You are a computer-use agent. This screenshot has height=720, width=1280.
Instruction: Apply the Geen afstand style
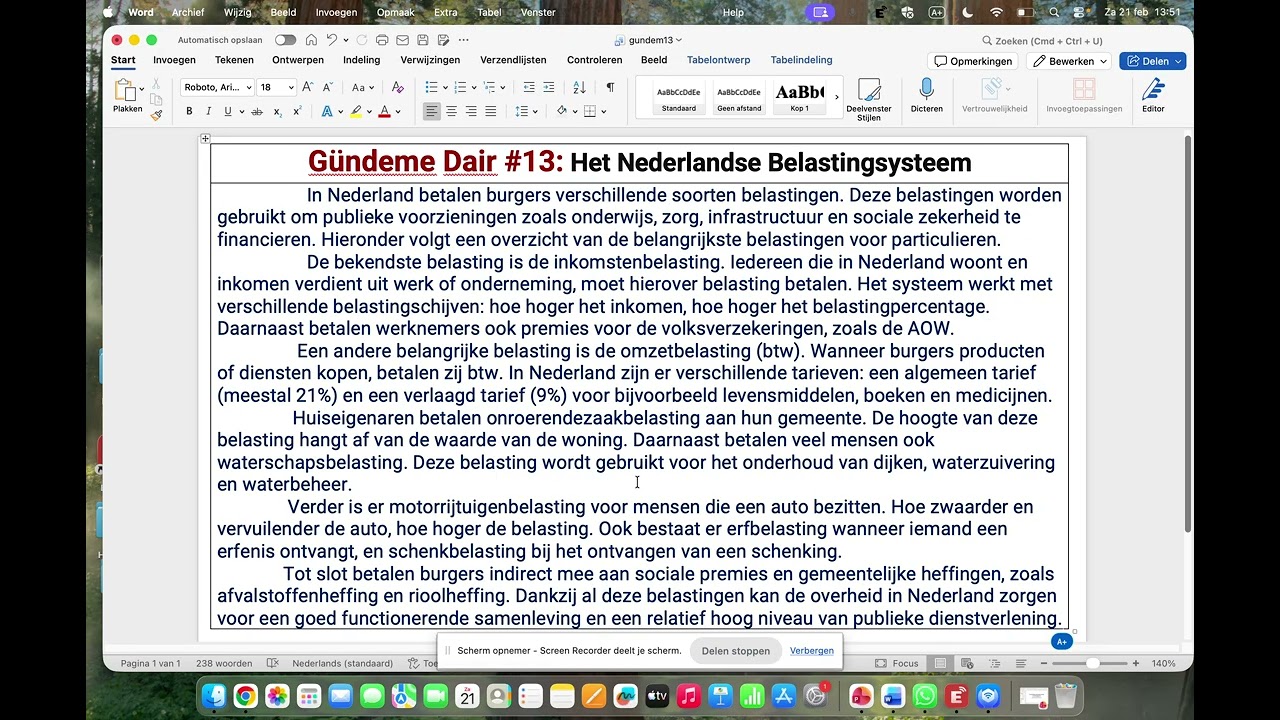(739, 97)
